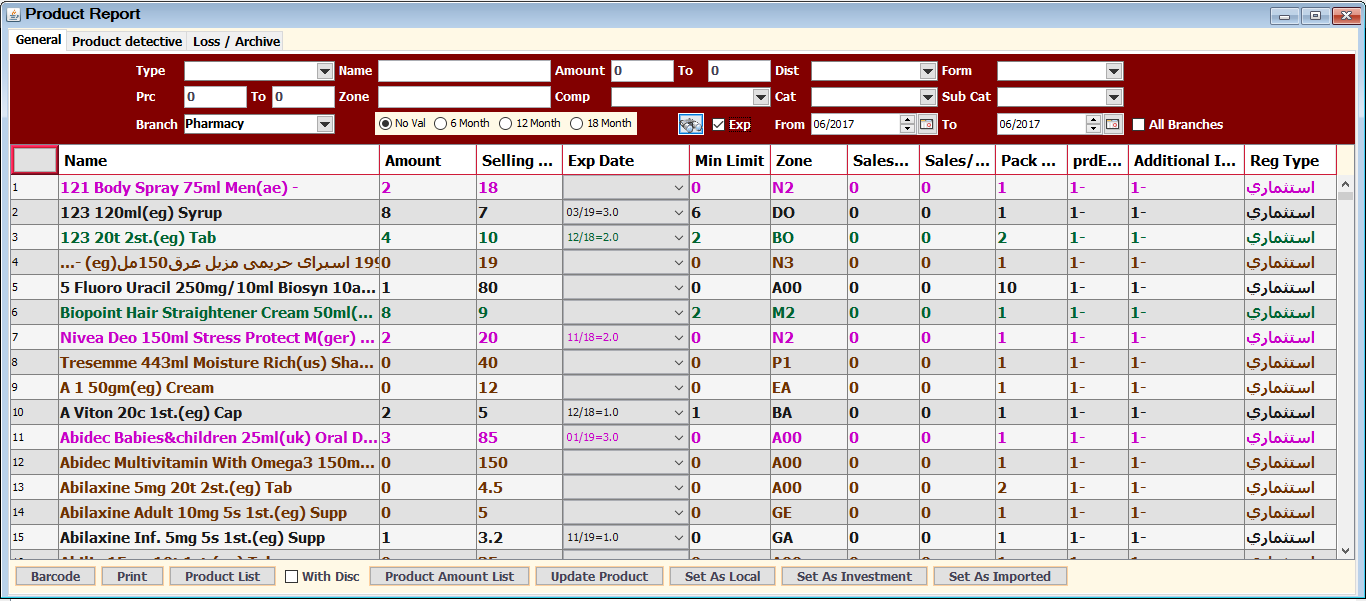Open the Loss / Archive tab
The width and height of the screenshot is (1366, 601).
pyautogui.click(x=236, y=41)
